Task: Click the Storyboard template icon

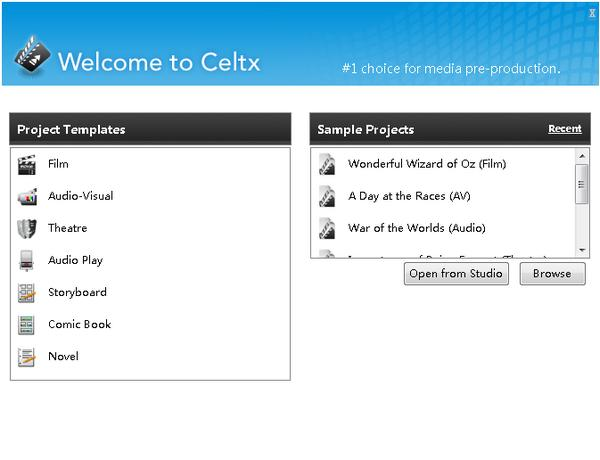Action: pos(26,293)
